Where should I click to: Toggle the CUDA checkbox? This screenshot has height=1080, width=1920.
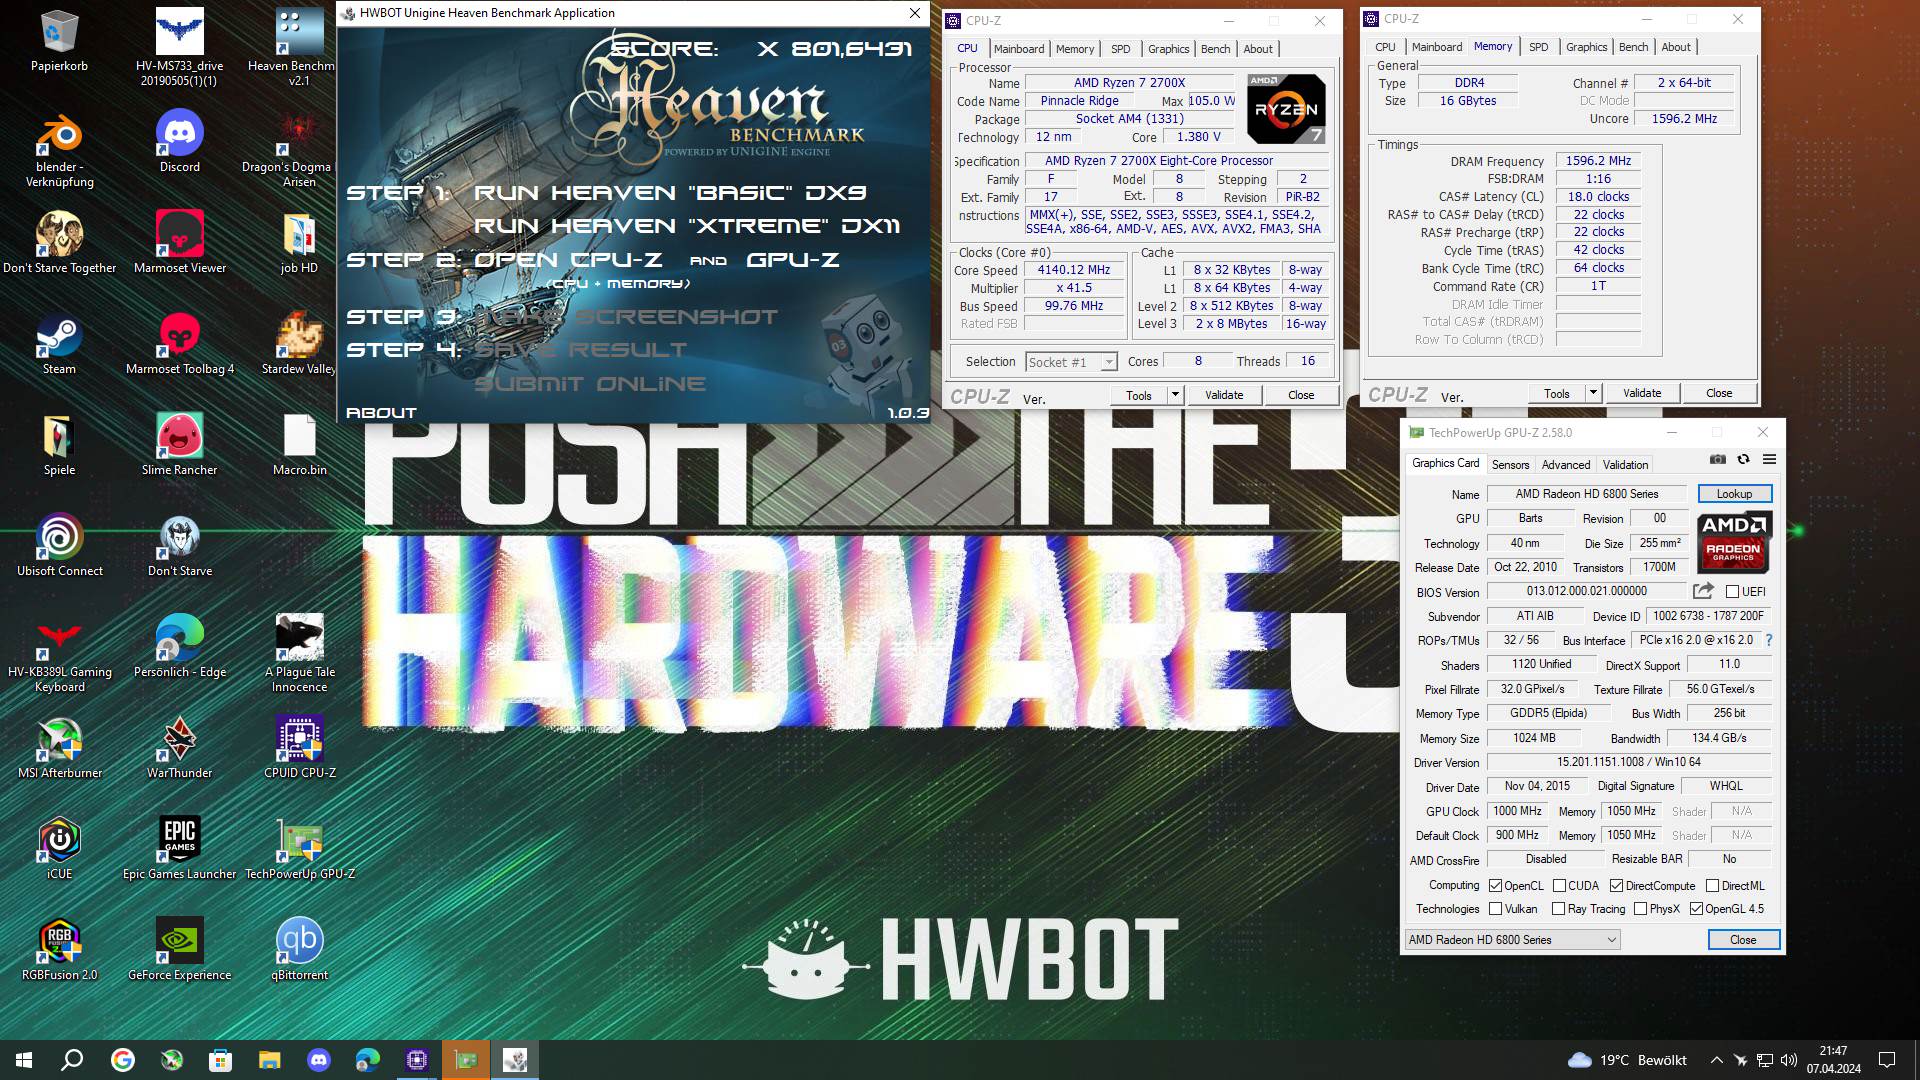(x=1559, y=886)
